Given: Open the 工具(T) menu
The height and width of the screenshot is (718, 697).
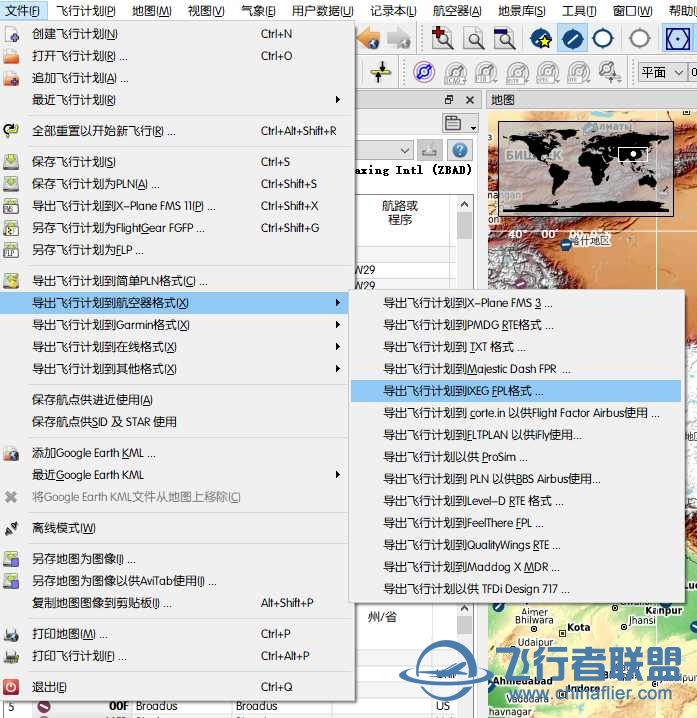Looking at the screenshot, I should (579, 10).
